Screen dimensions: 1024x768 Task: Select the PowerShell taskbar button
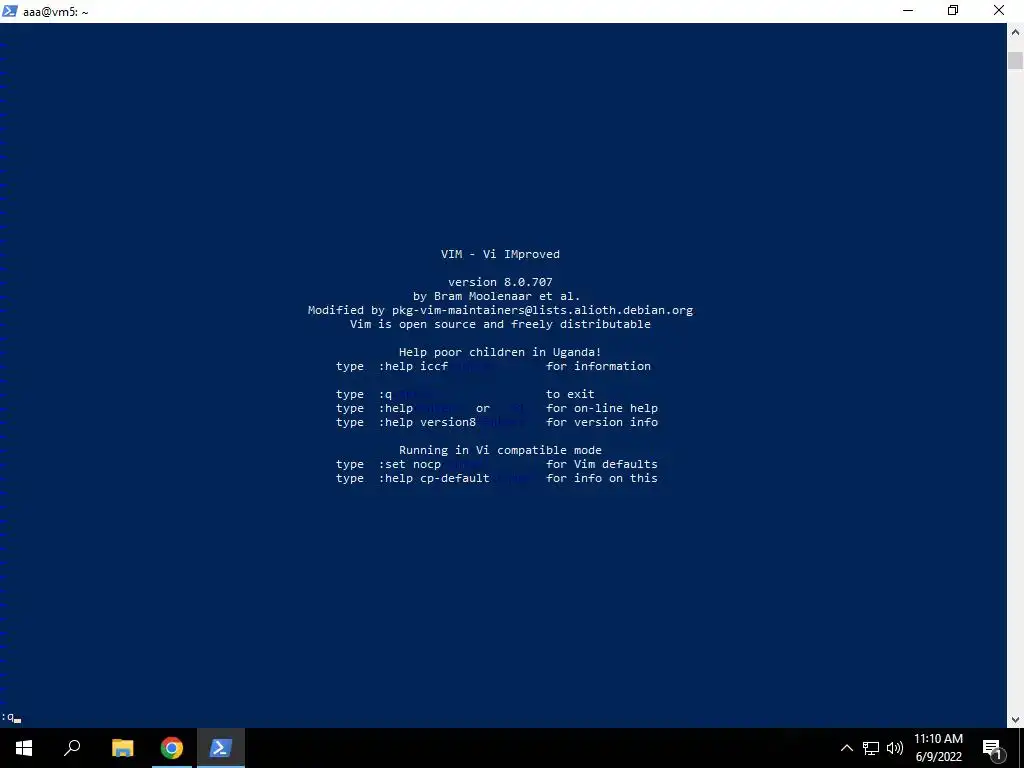click(221, 748)
